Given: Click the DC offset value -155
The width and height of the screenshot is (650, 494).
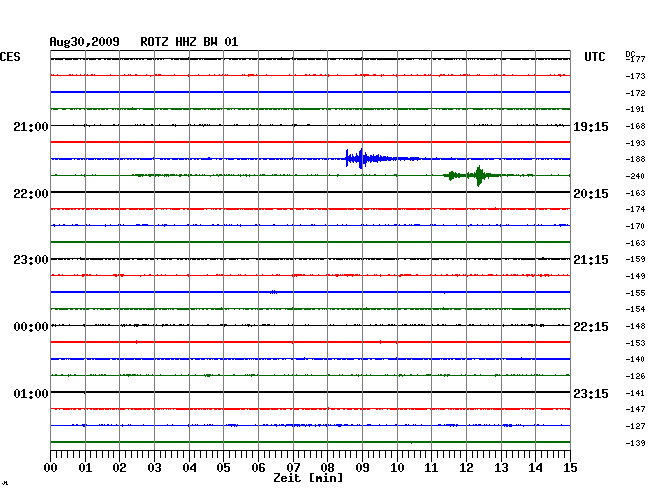Looking at the screenshot, I should pos(635,293).
